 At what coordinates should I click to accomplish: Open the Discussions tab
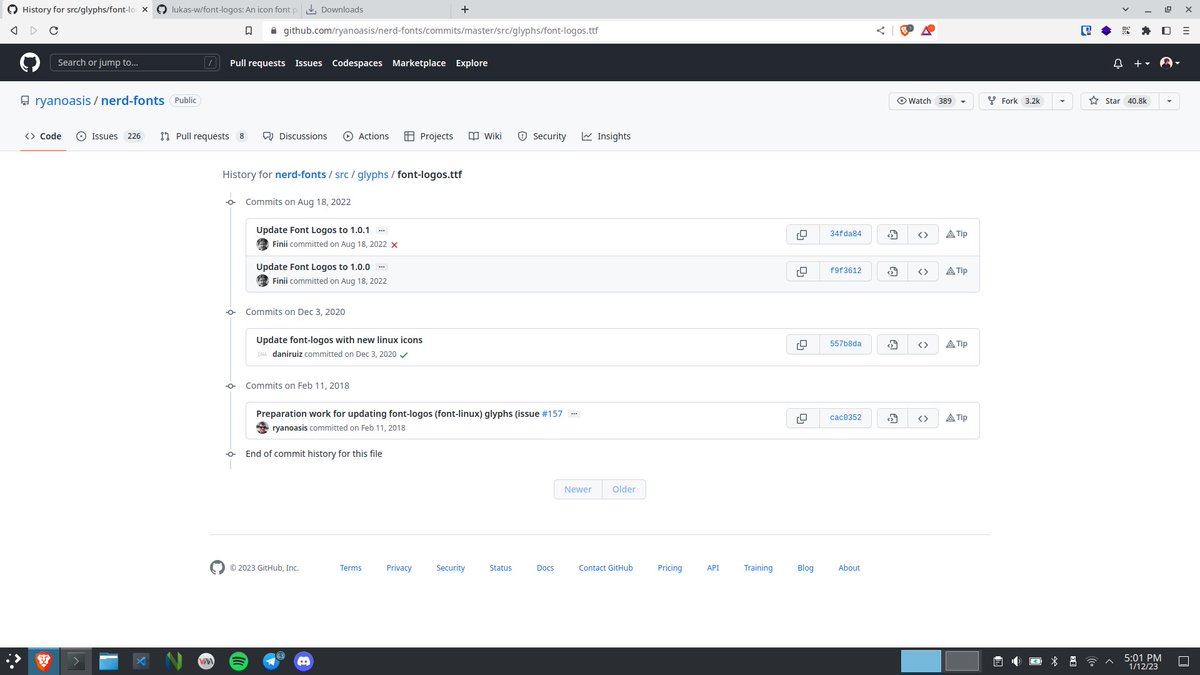click(x=295, y=136)
